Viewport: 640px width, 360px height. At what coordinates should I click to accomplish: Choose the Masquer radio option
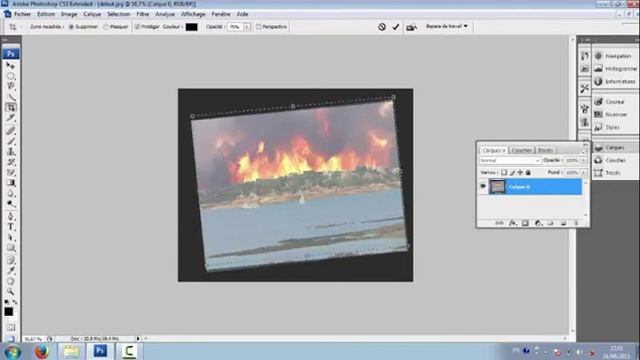point(106,27)
